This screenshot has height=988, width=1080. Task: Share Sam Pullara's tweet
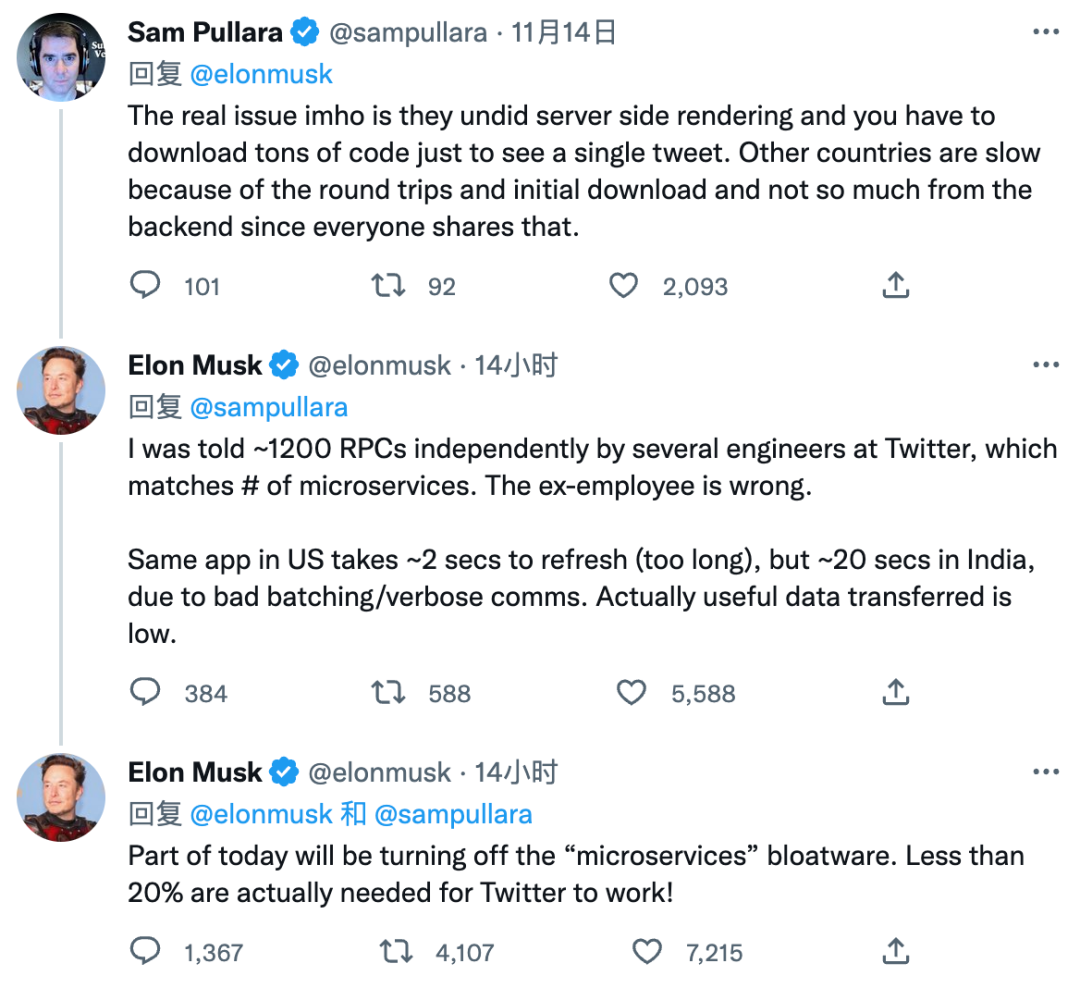click(896, 286)
